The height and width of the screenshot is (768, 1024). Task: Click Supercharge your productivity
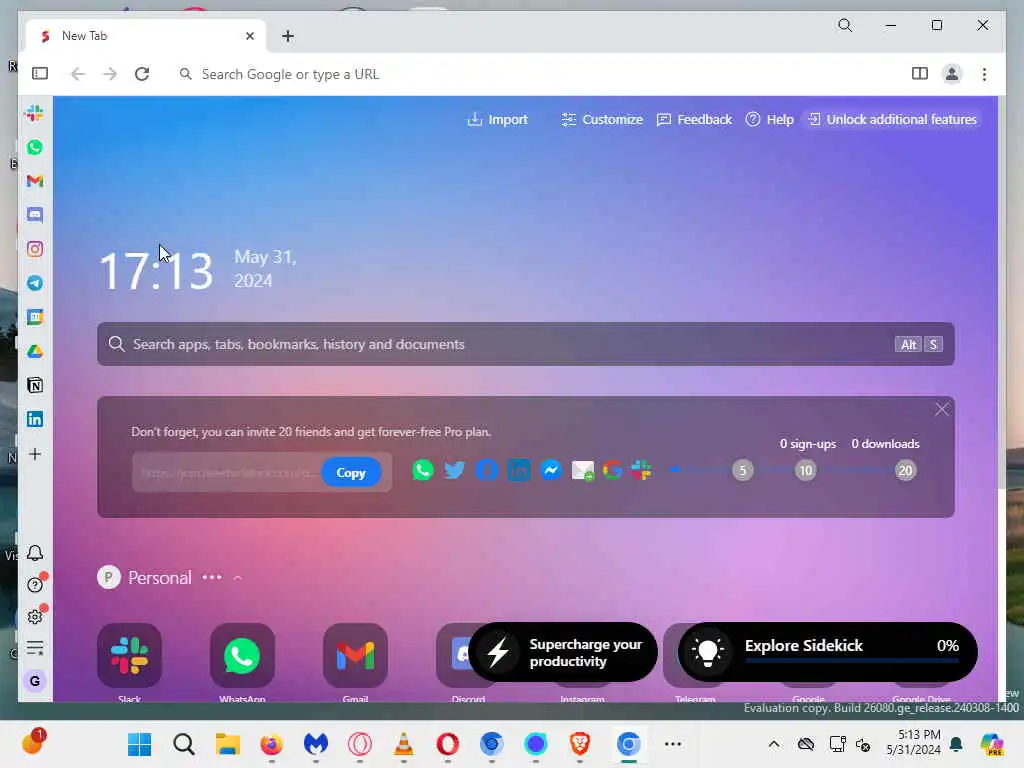click(x=563, y=652)
